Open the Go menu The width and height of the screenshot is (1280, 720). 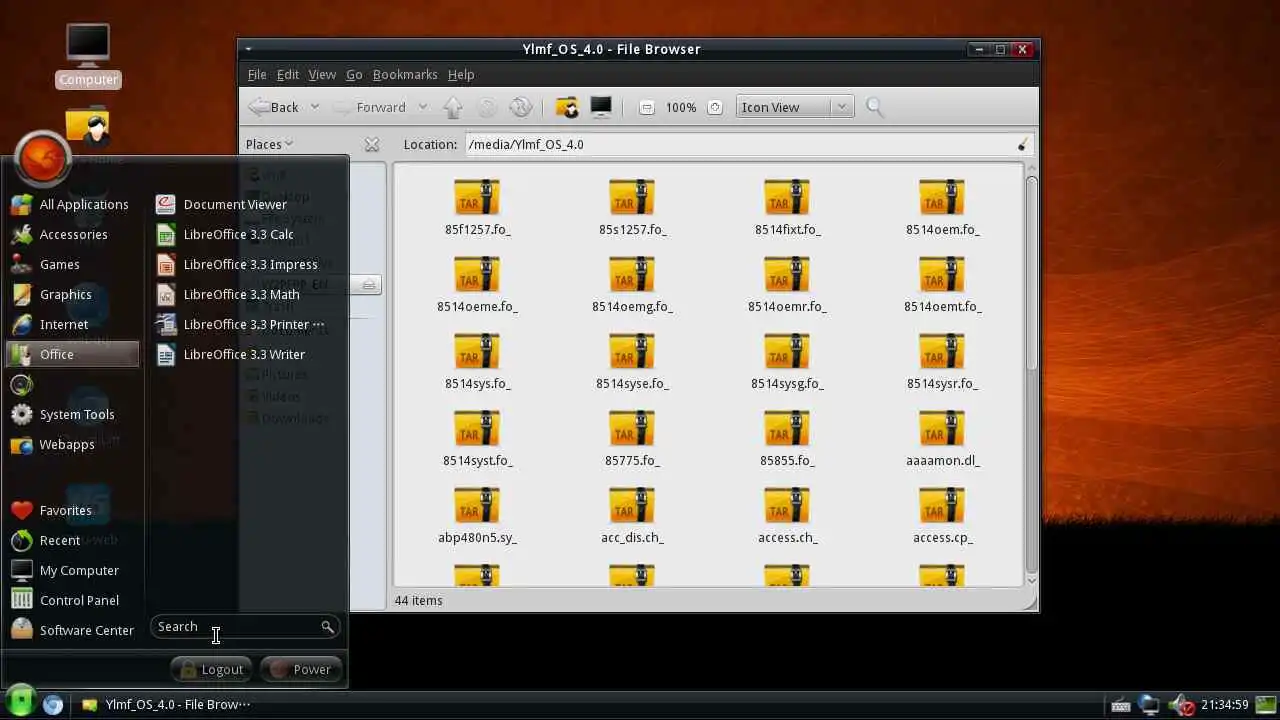(354, 75)
